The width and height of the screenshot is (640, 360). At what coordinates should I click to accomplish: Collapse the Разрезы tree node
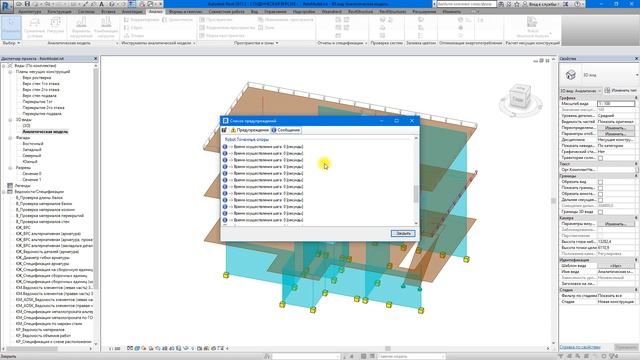pos(10,168)
